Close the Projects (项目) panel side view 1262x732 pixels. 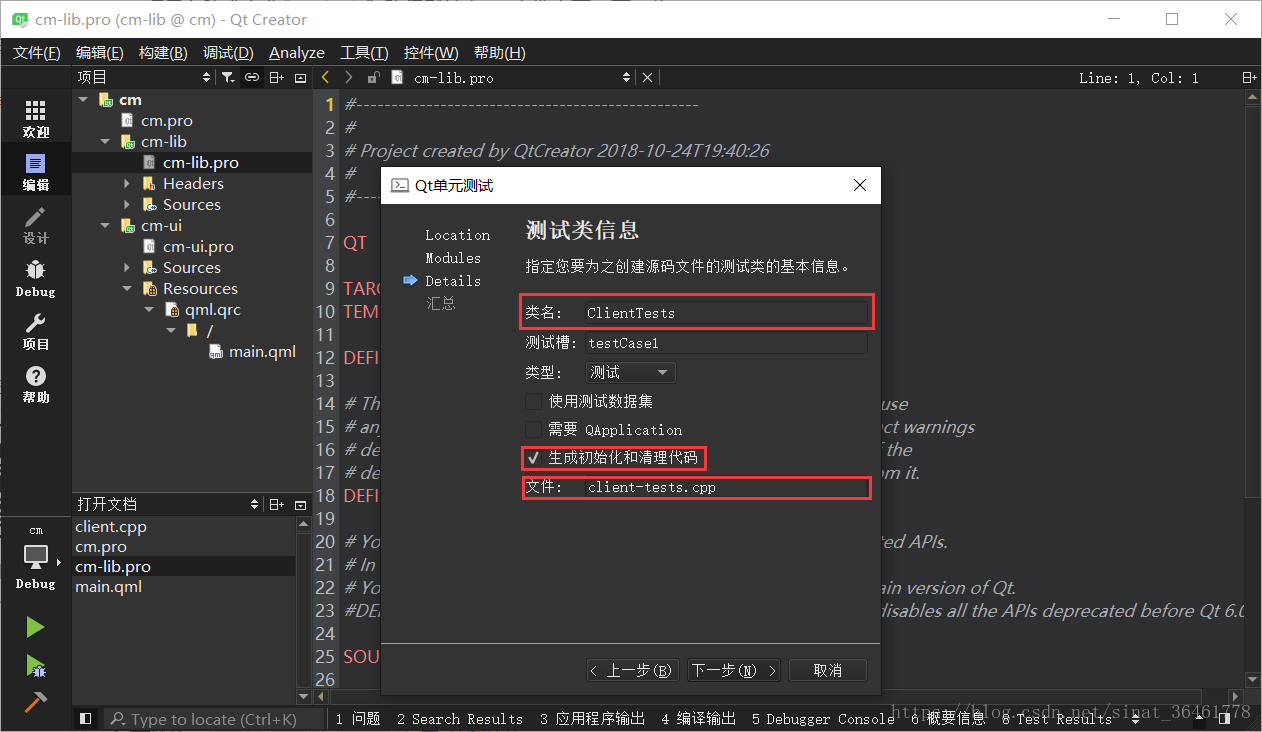(x=300, y=77)
